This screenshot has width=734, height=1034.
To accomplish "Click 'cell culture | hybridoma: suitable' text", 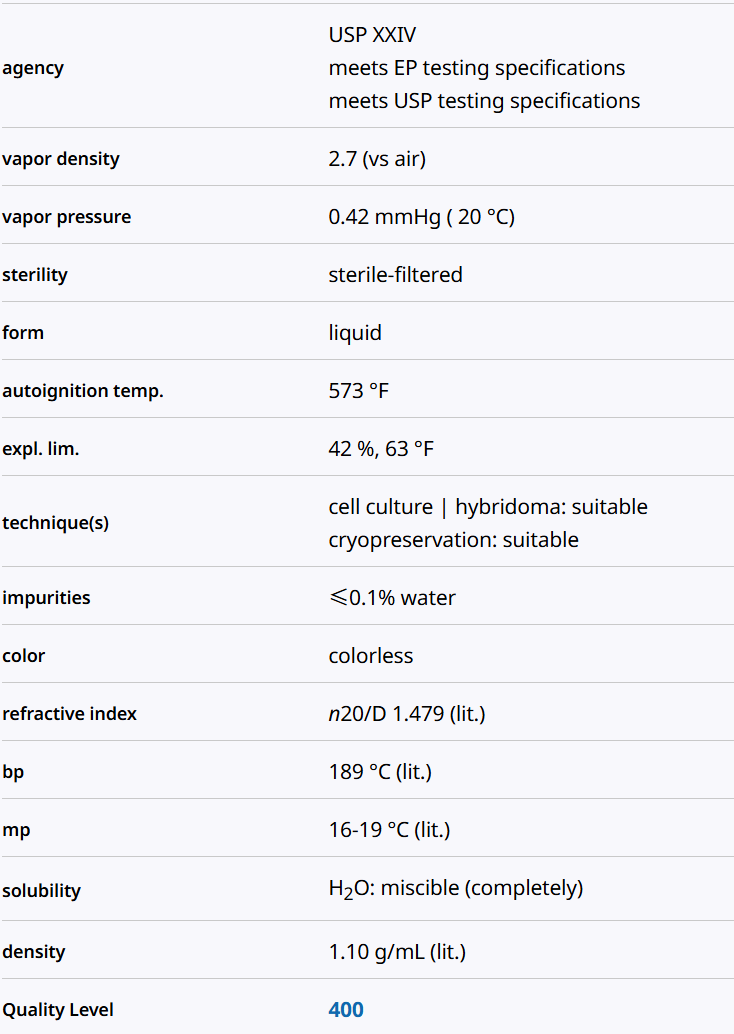I will coord(487,507).
